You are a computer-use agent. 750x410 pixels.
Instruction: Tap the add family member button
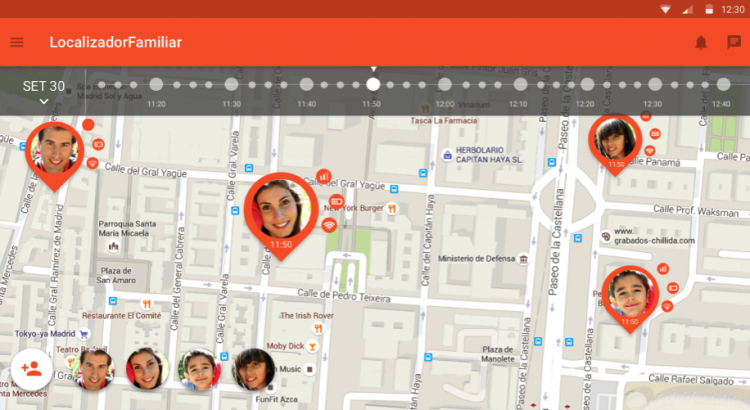[x=32, y=369]
